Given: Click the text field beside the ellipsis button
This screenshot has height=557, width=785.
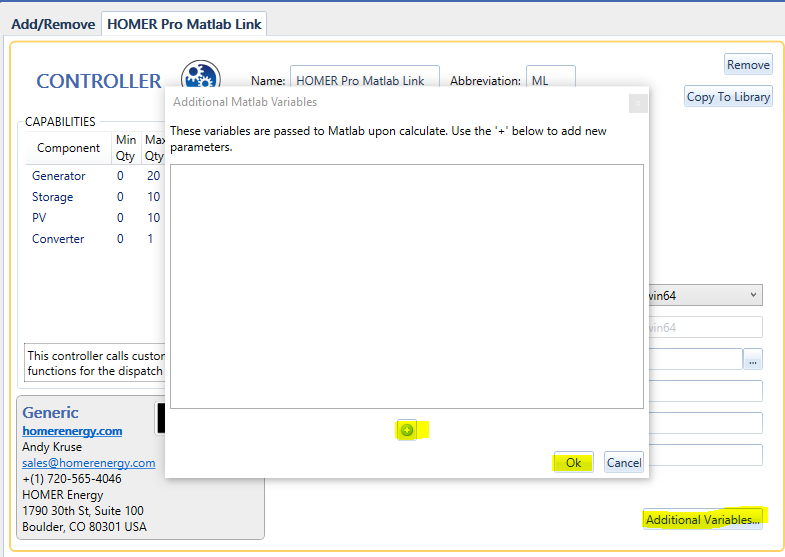Looking at the screenshot, I should pos(695,359).
